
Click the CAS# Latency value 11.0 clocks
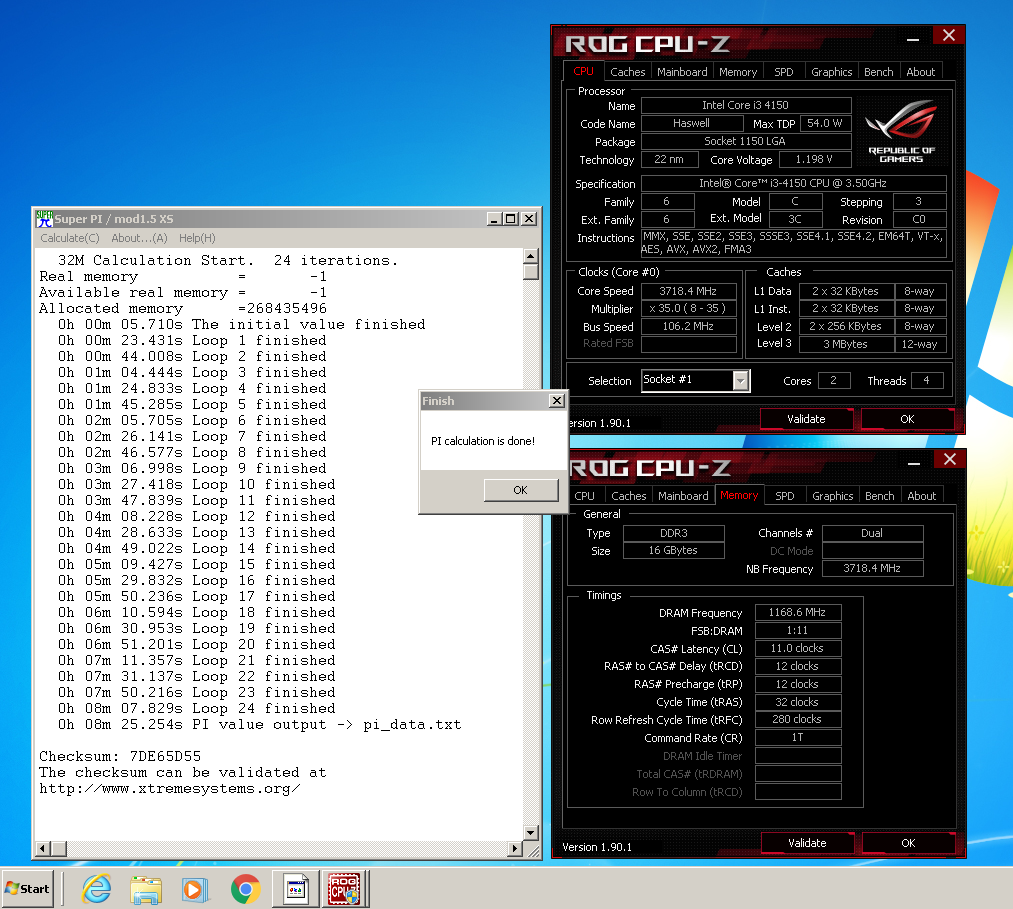point(797,648)
